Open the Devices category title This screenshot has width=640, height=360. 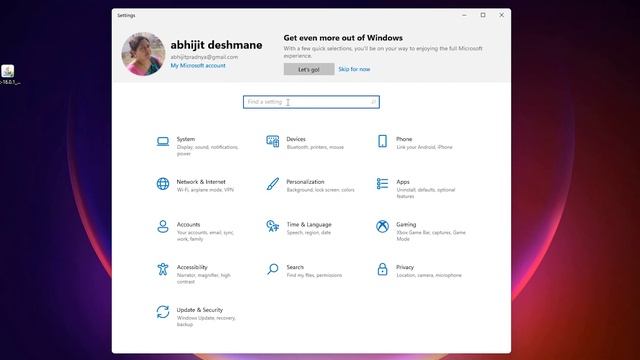pyautogui.click(x=296, y=139)
